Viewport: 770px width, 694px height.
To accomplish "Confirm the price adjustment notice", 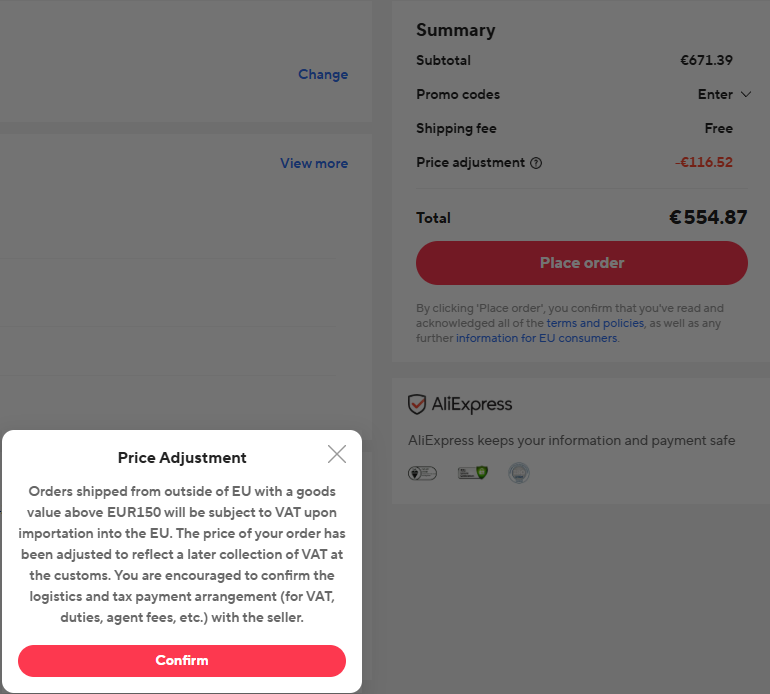I will point(182,660).
